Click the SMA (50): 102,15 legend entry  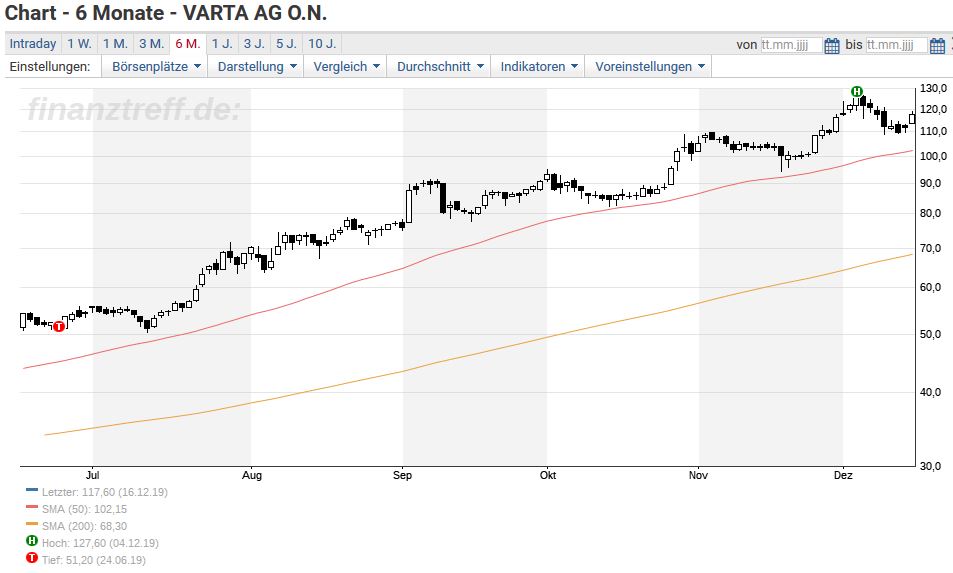pyautogui.click(x=84, y=509)
